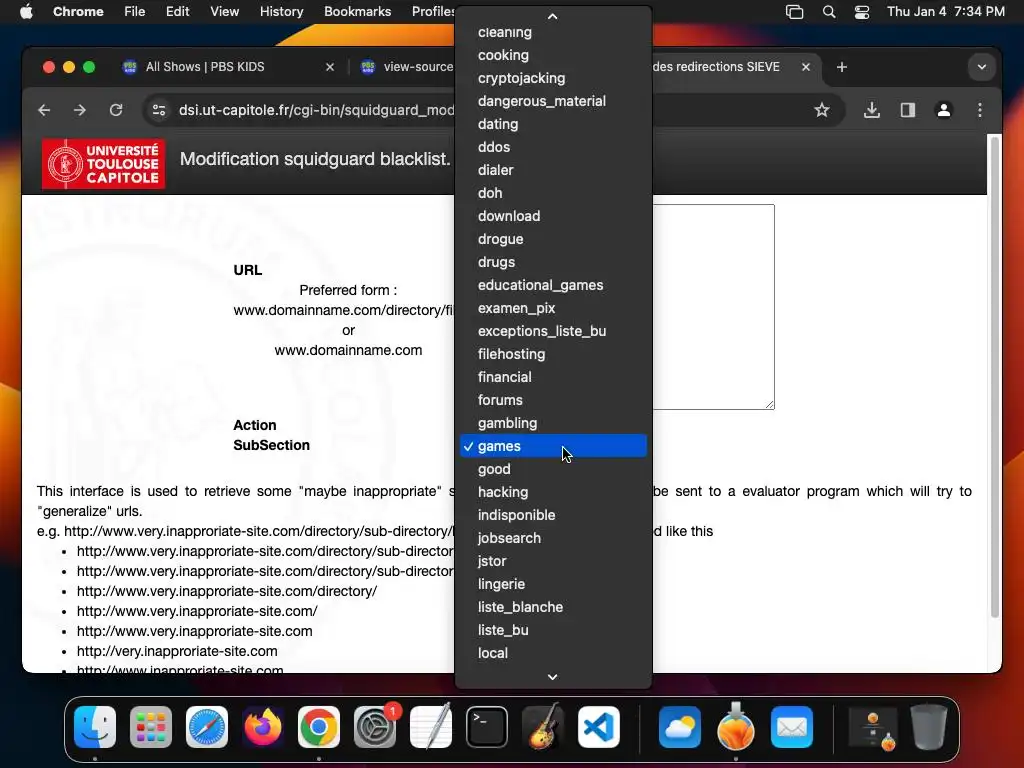Open the History menu
Image resolution: width=1024 pixels, height=768 pixels.
(281, 12)
